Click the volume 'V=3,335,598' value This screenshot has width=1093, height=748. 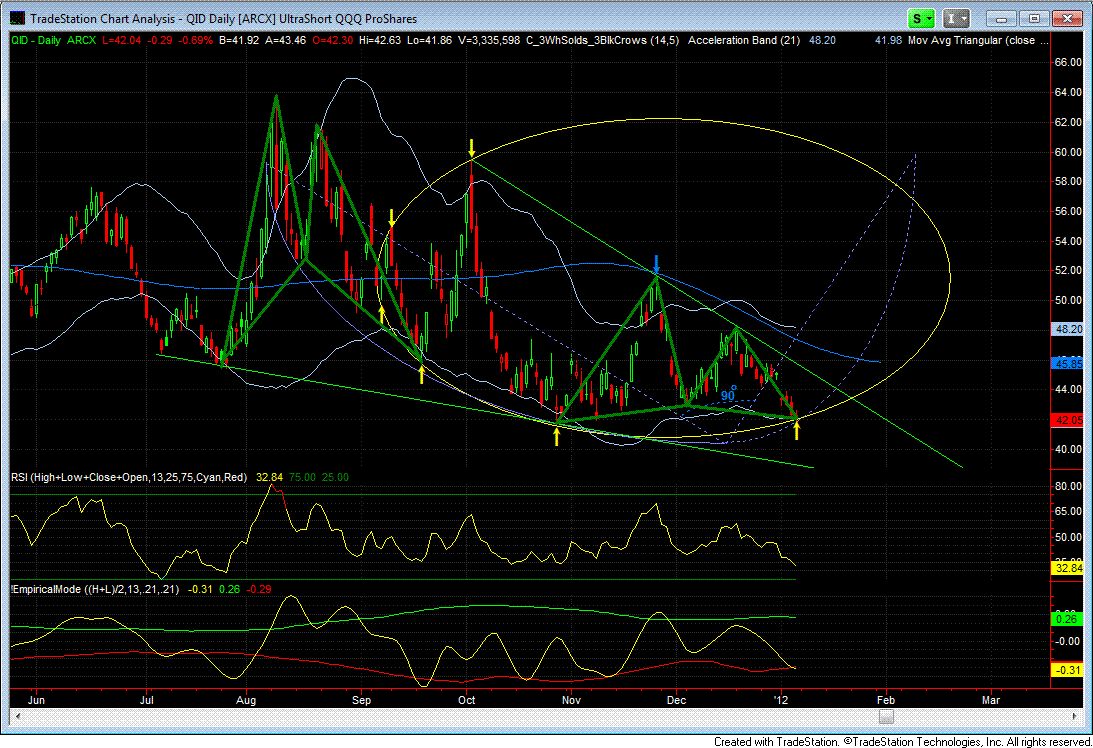pos(489,40)
